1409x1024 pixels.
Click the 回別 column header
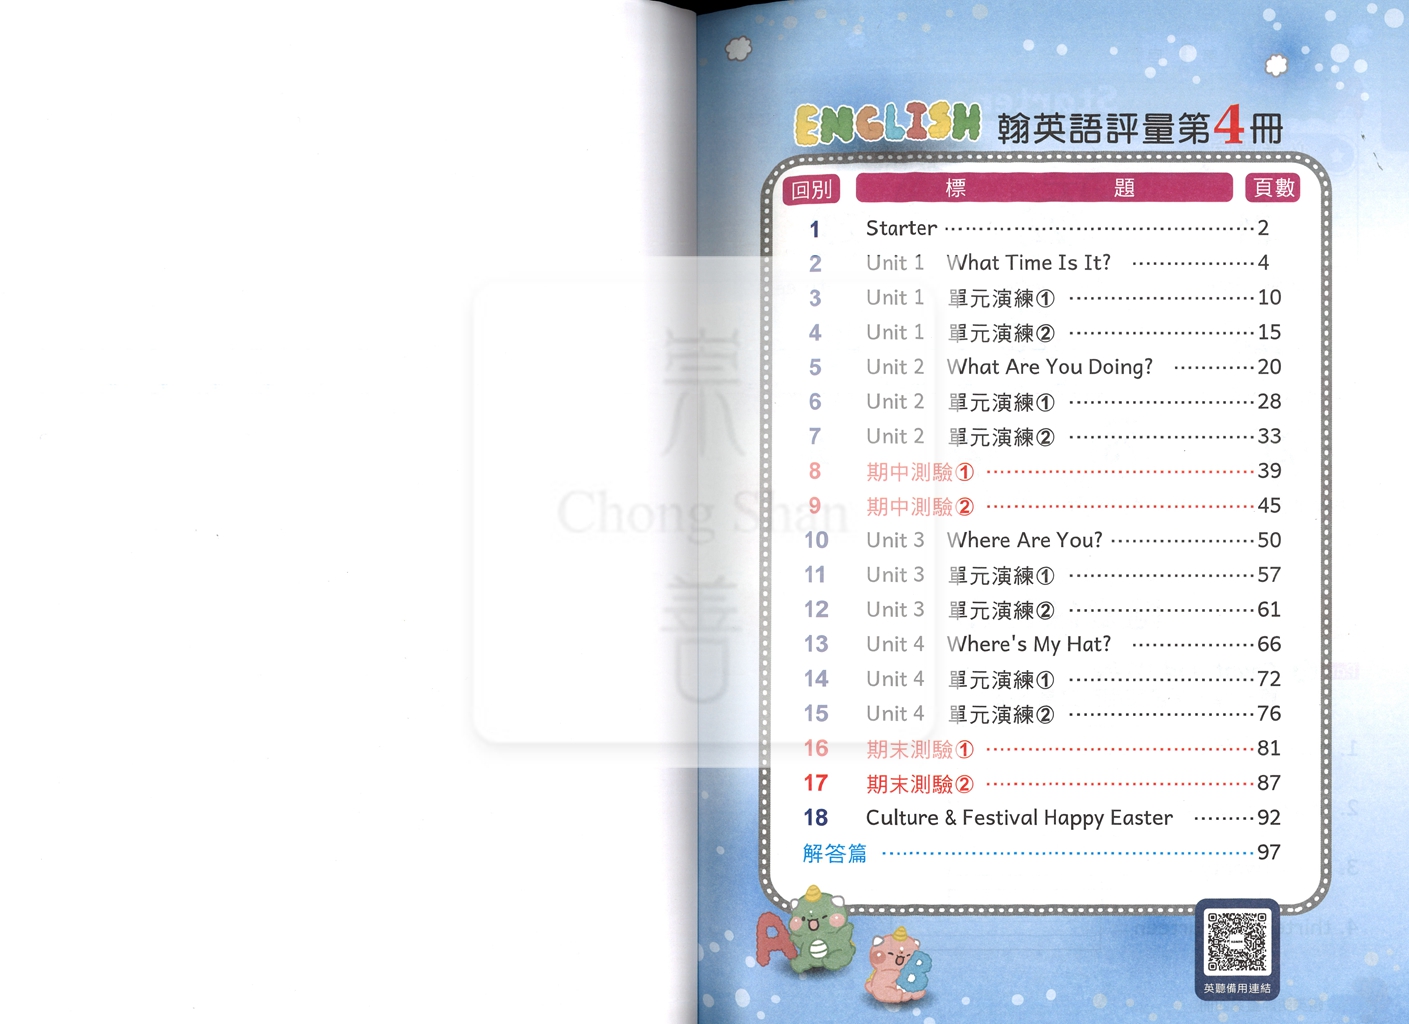[x=811, y=189]
